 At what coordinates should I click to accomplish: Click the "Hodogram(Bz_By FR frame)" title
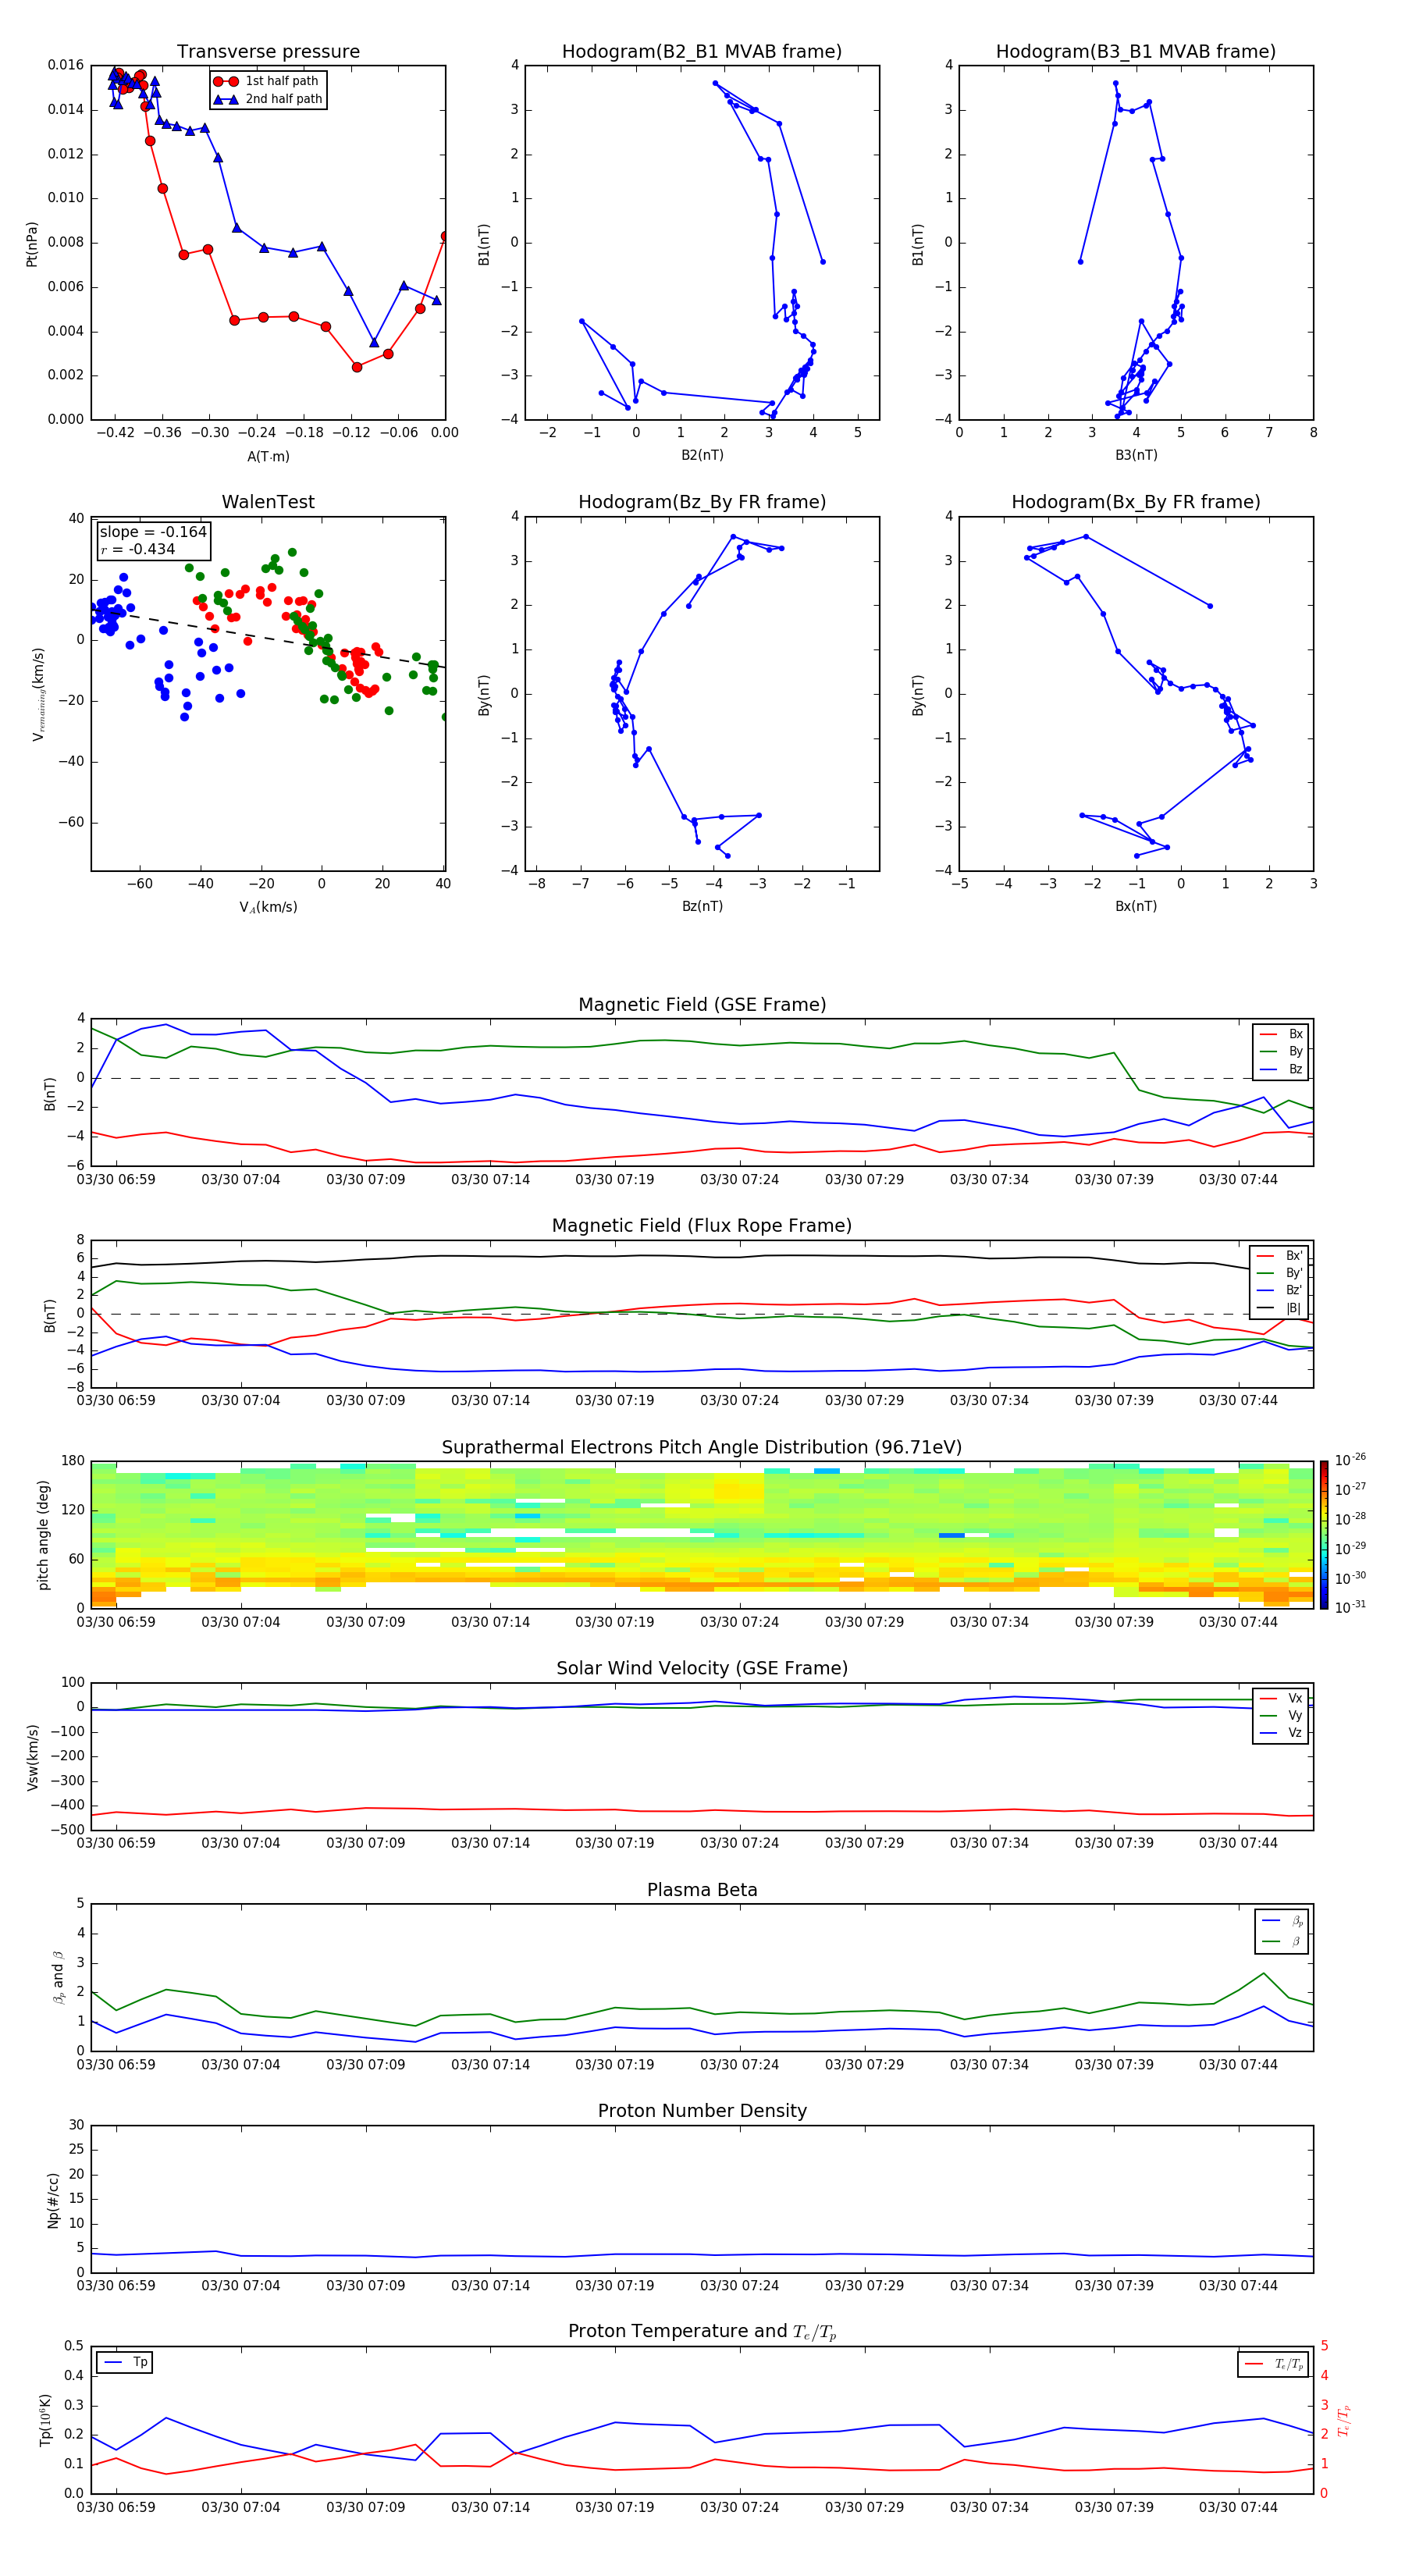[702, 502]
